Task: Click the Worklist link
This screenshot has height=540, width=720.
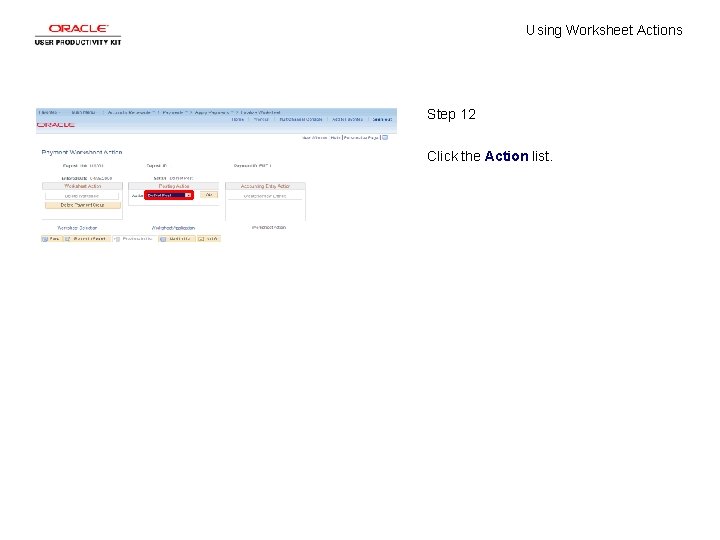Action: (261, 119)
